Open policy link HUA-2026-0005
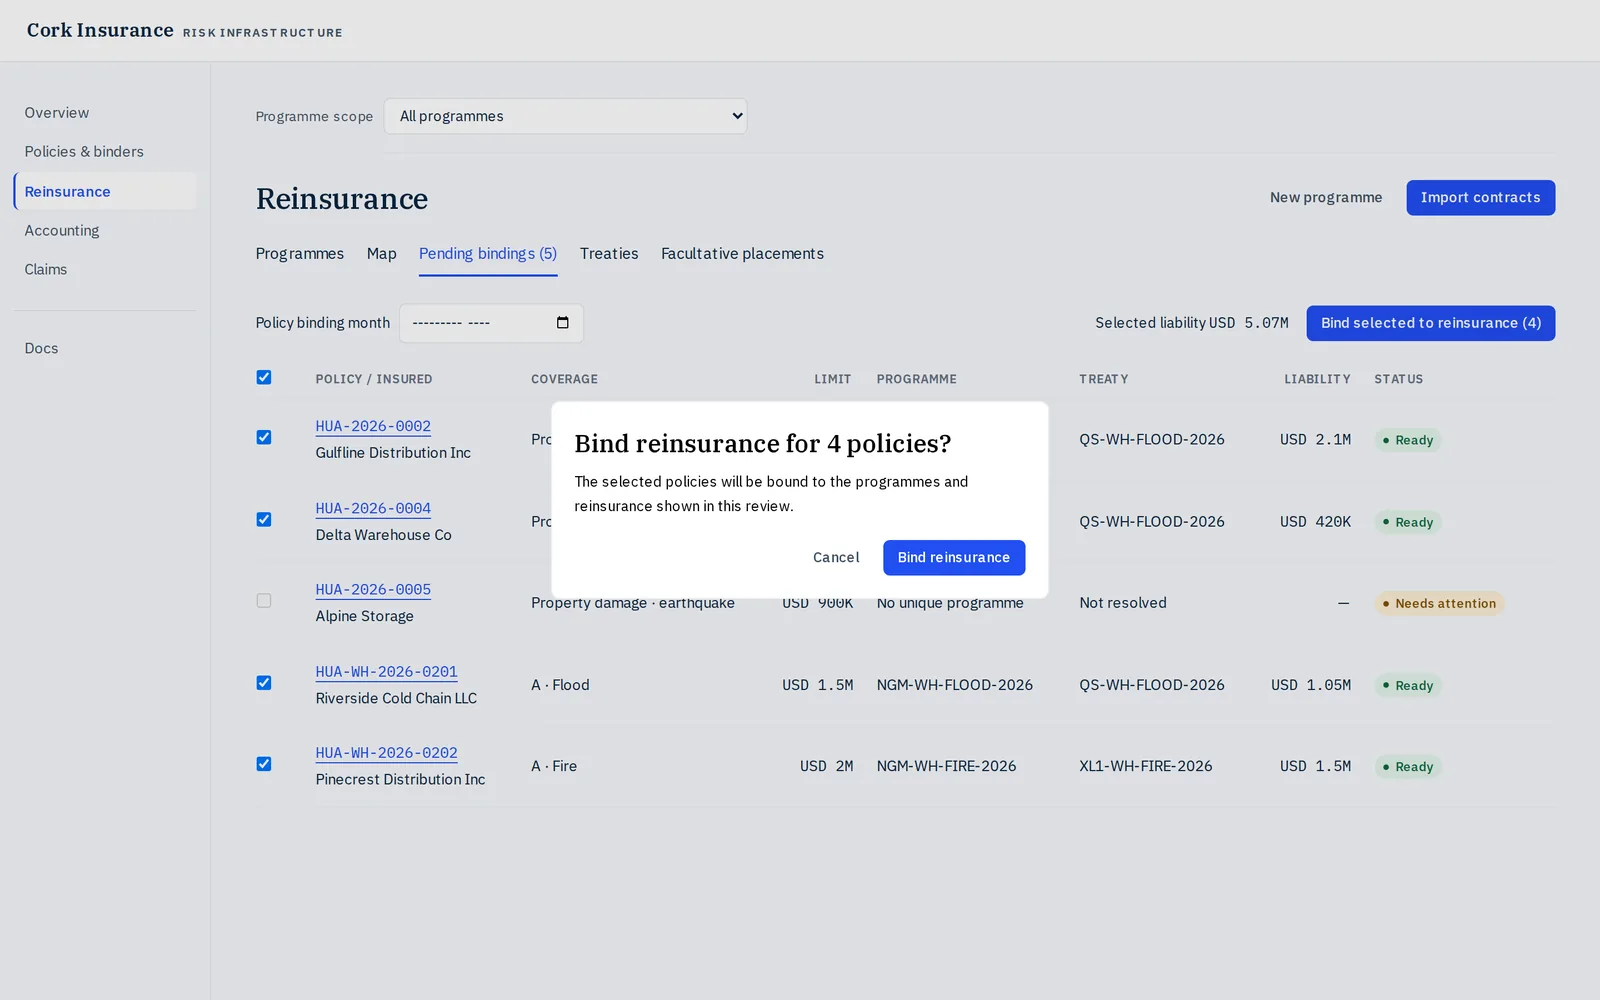The width and height of the screenshot is (1600, 1000). click(x=373, y=590)
